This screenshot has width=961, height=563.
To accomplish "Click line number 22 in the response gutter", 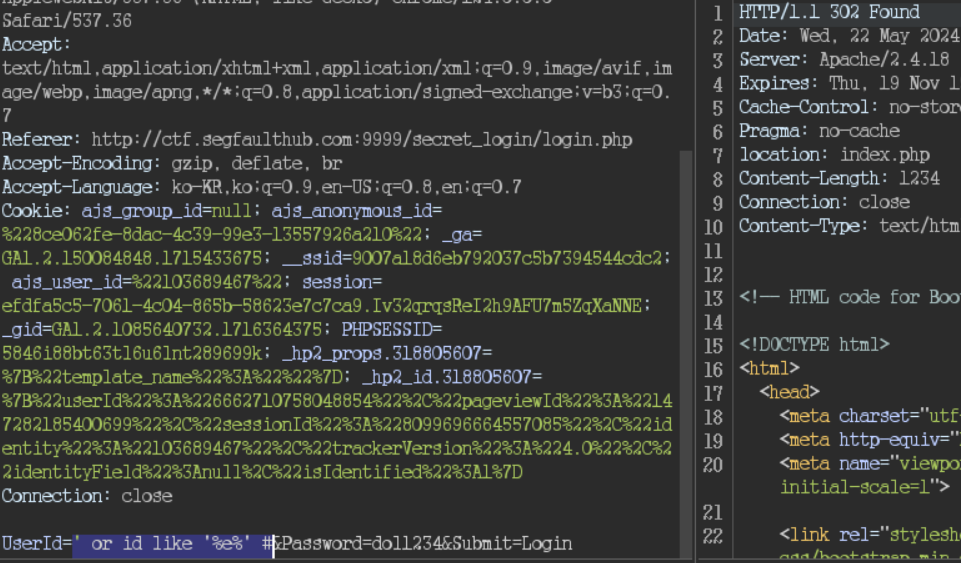I will pos(712,536).
